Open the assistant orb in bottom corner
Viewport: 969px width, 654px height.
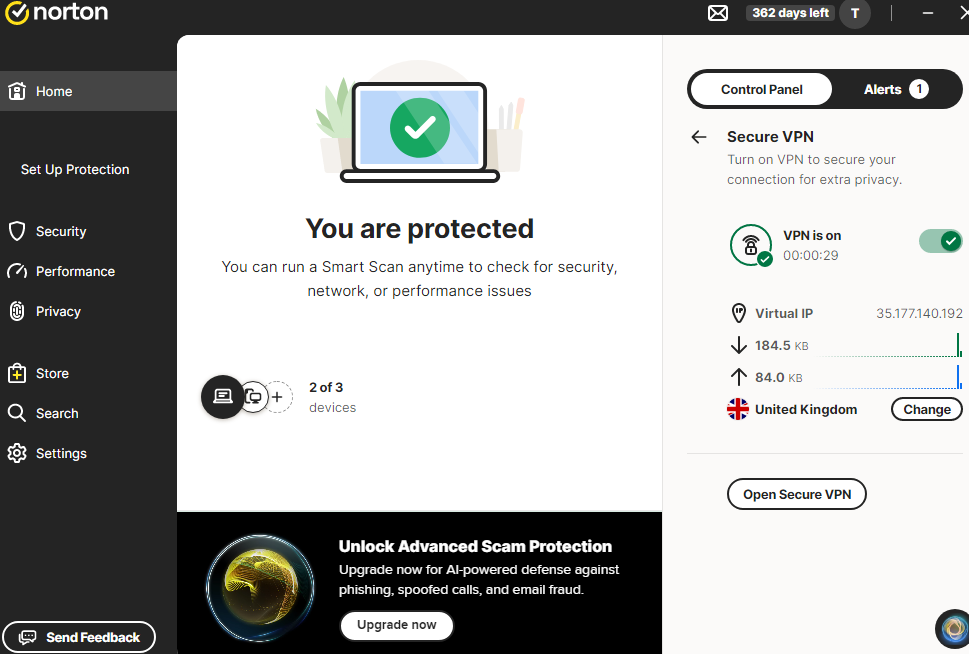[954, 629]
